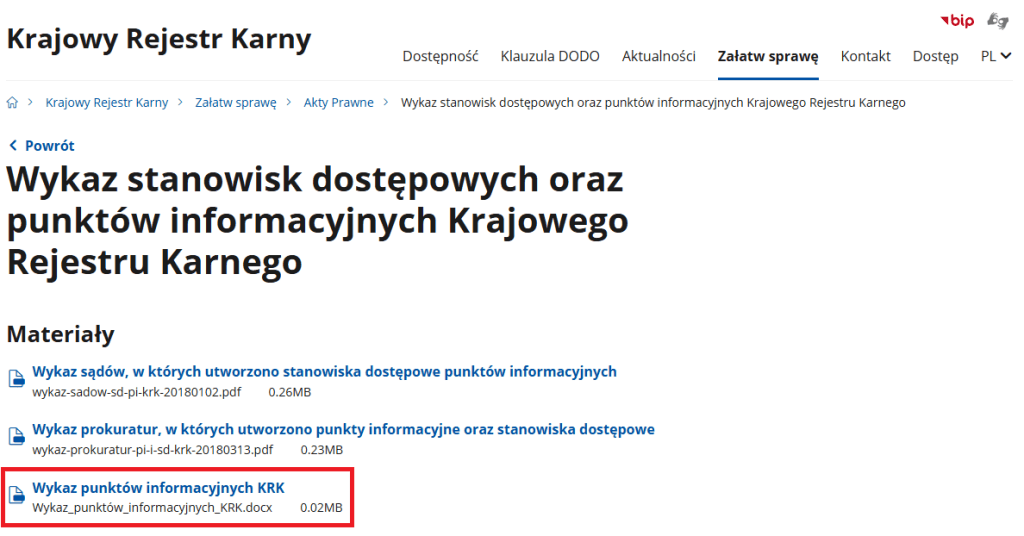Expand the PL language dropdown
Viewport: 1024px width, 536px height.
[995, 56]
